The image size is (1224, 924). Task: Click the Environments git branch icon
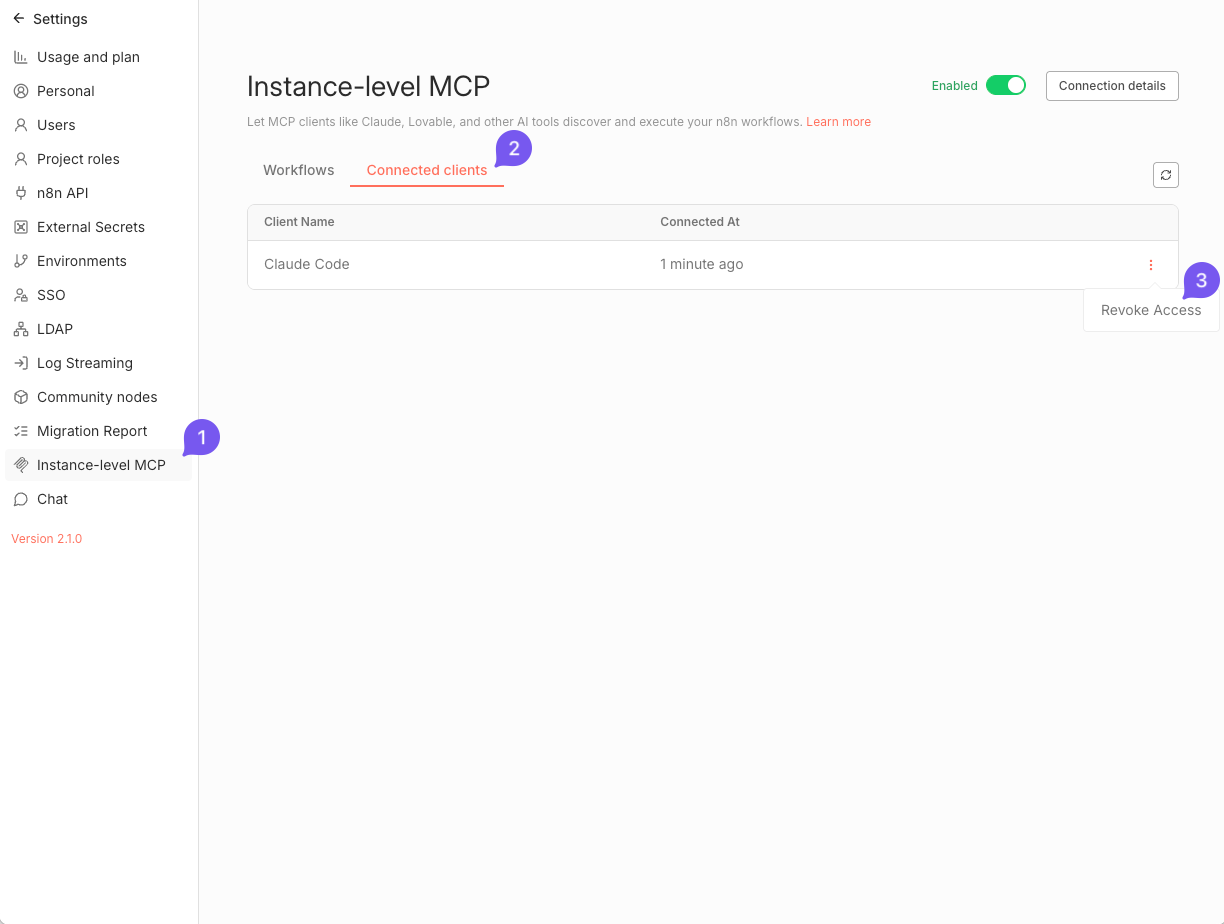pyautogui.click(x=18, y=261)
